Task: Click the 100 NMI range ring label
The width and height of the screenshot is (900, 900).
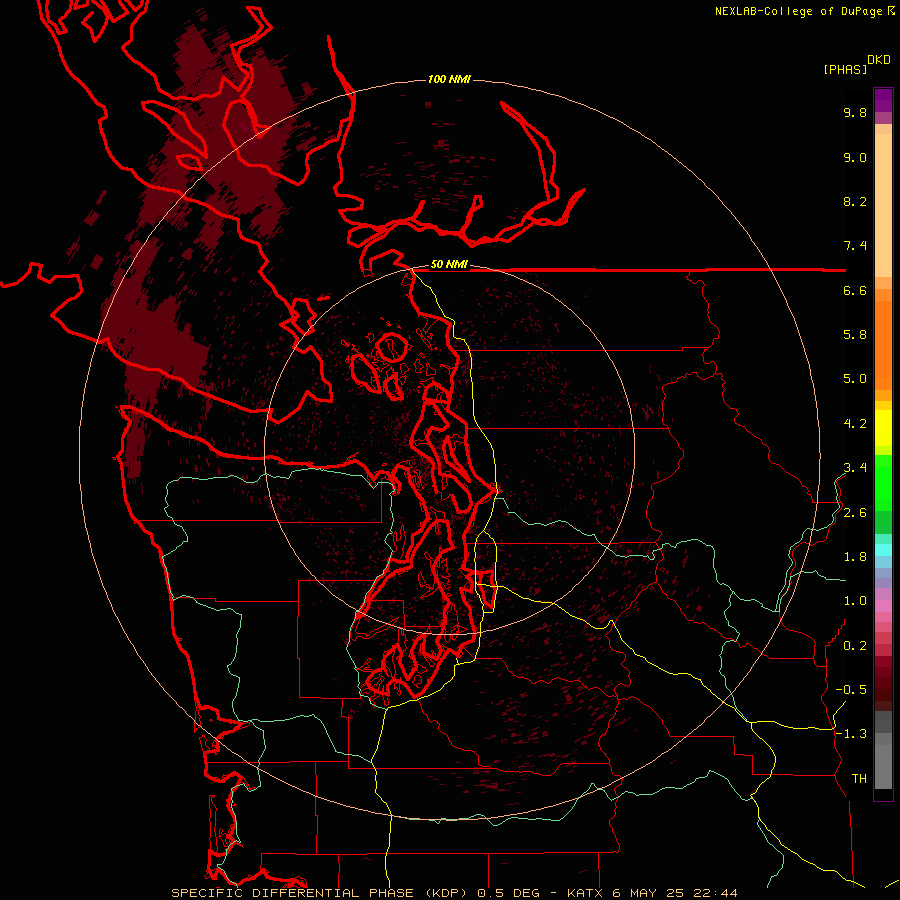Action: (x=449, y=79)
